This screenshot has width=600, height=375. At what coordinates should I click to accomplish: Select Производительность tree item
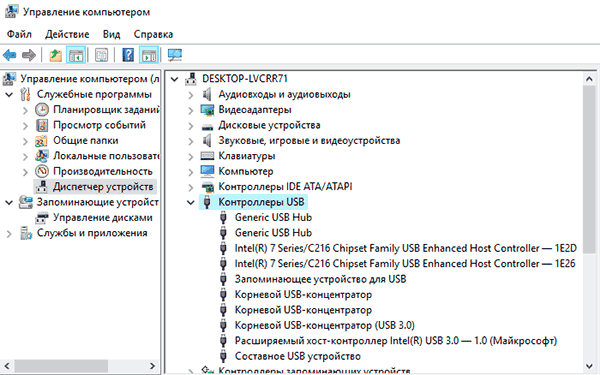click(103, 171)
